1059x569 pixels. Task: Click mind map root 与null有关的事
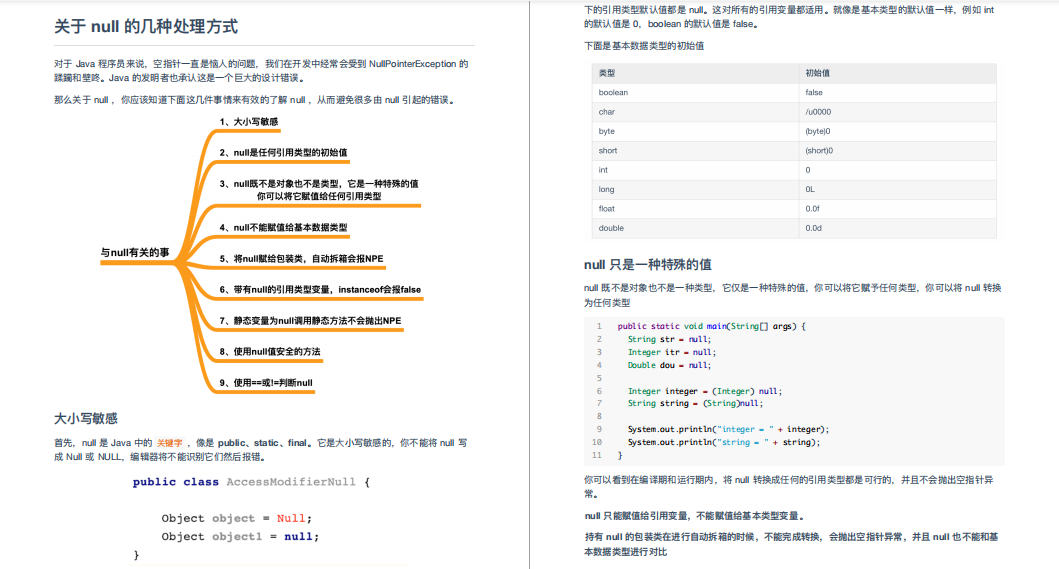(135, 253)
